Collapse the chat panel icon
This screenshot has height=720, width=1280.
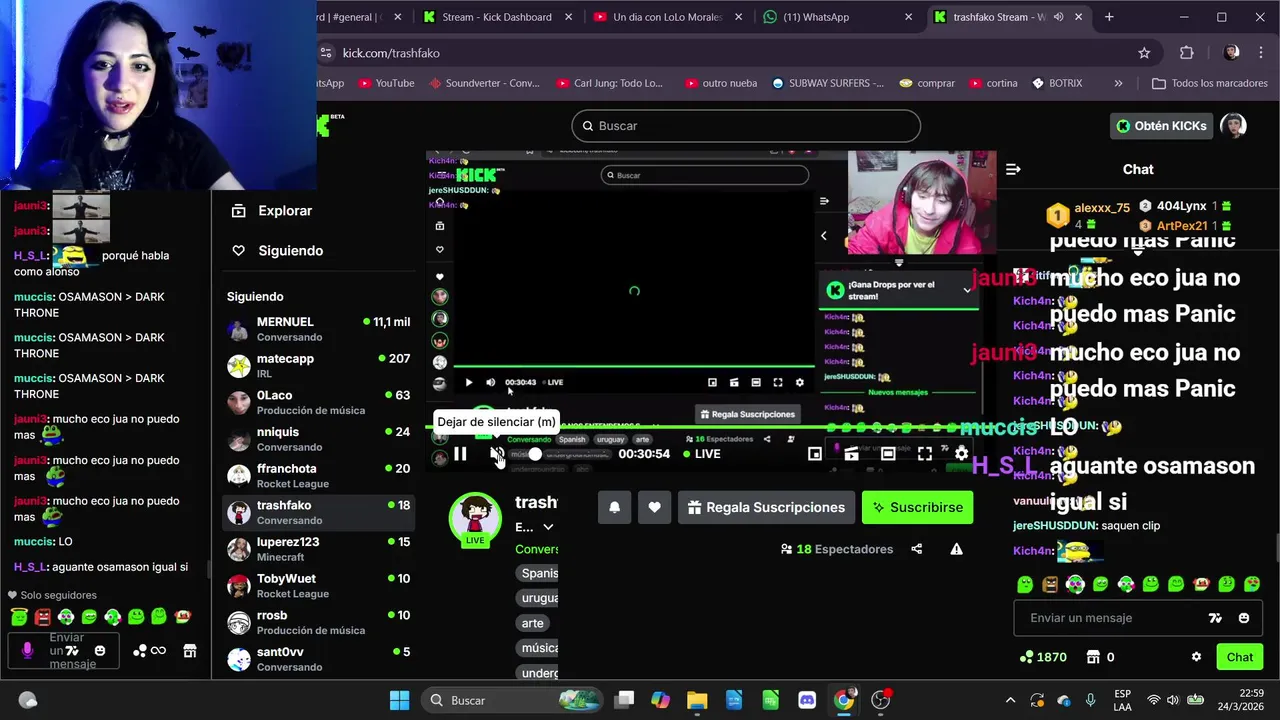coord(1013,169)
